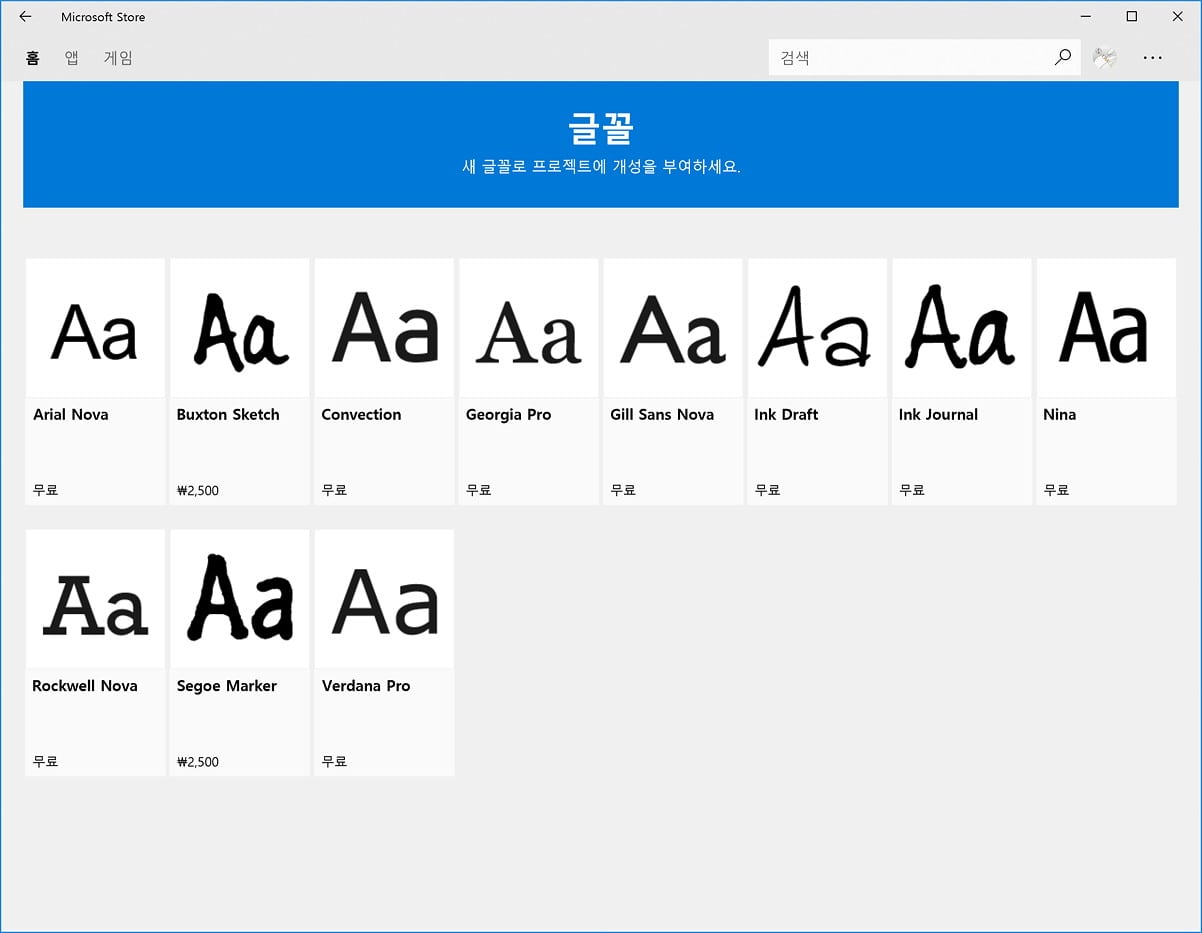The image size is (1202, 933).
Task: Click the Convection title text
Action: pyautogui.click(x=361, y=414)
